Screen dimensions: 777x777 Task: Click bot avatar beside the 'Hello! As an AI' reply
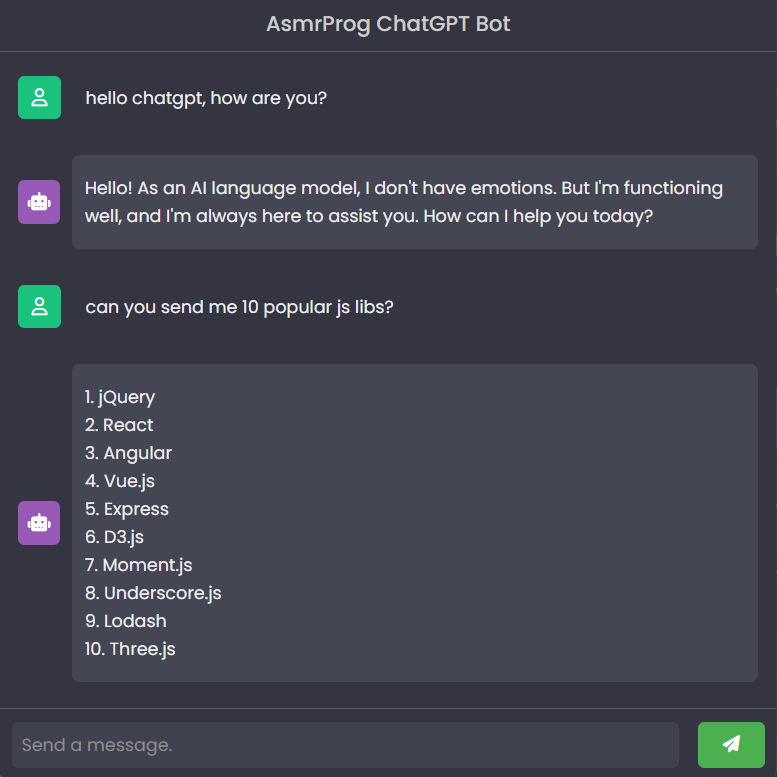click(39, 202)
